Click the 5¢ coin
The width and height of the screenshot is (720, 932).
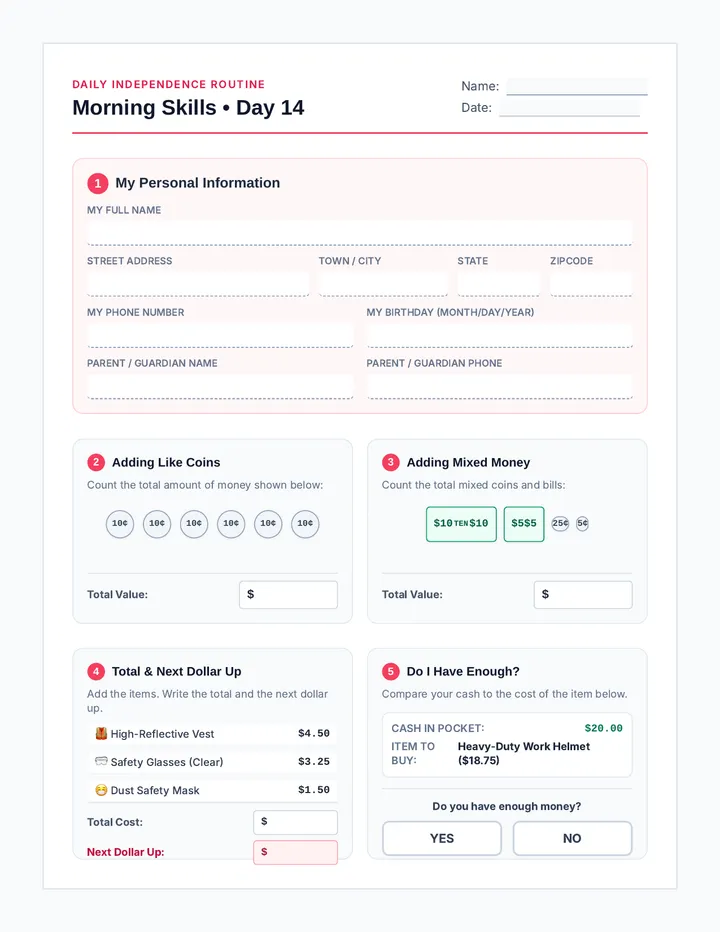(x=583, y=524)
